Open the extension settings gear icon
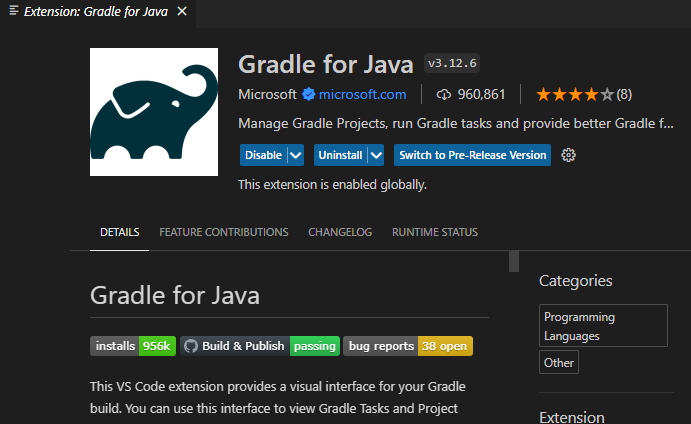 [568, 155]
